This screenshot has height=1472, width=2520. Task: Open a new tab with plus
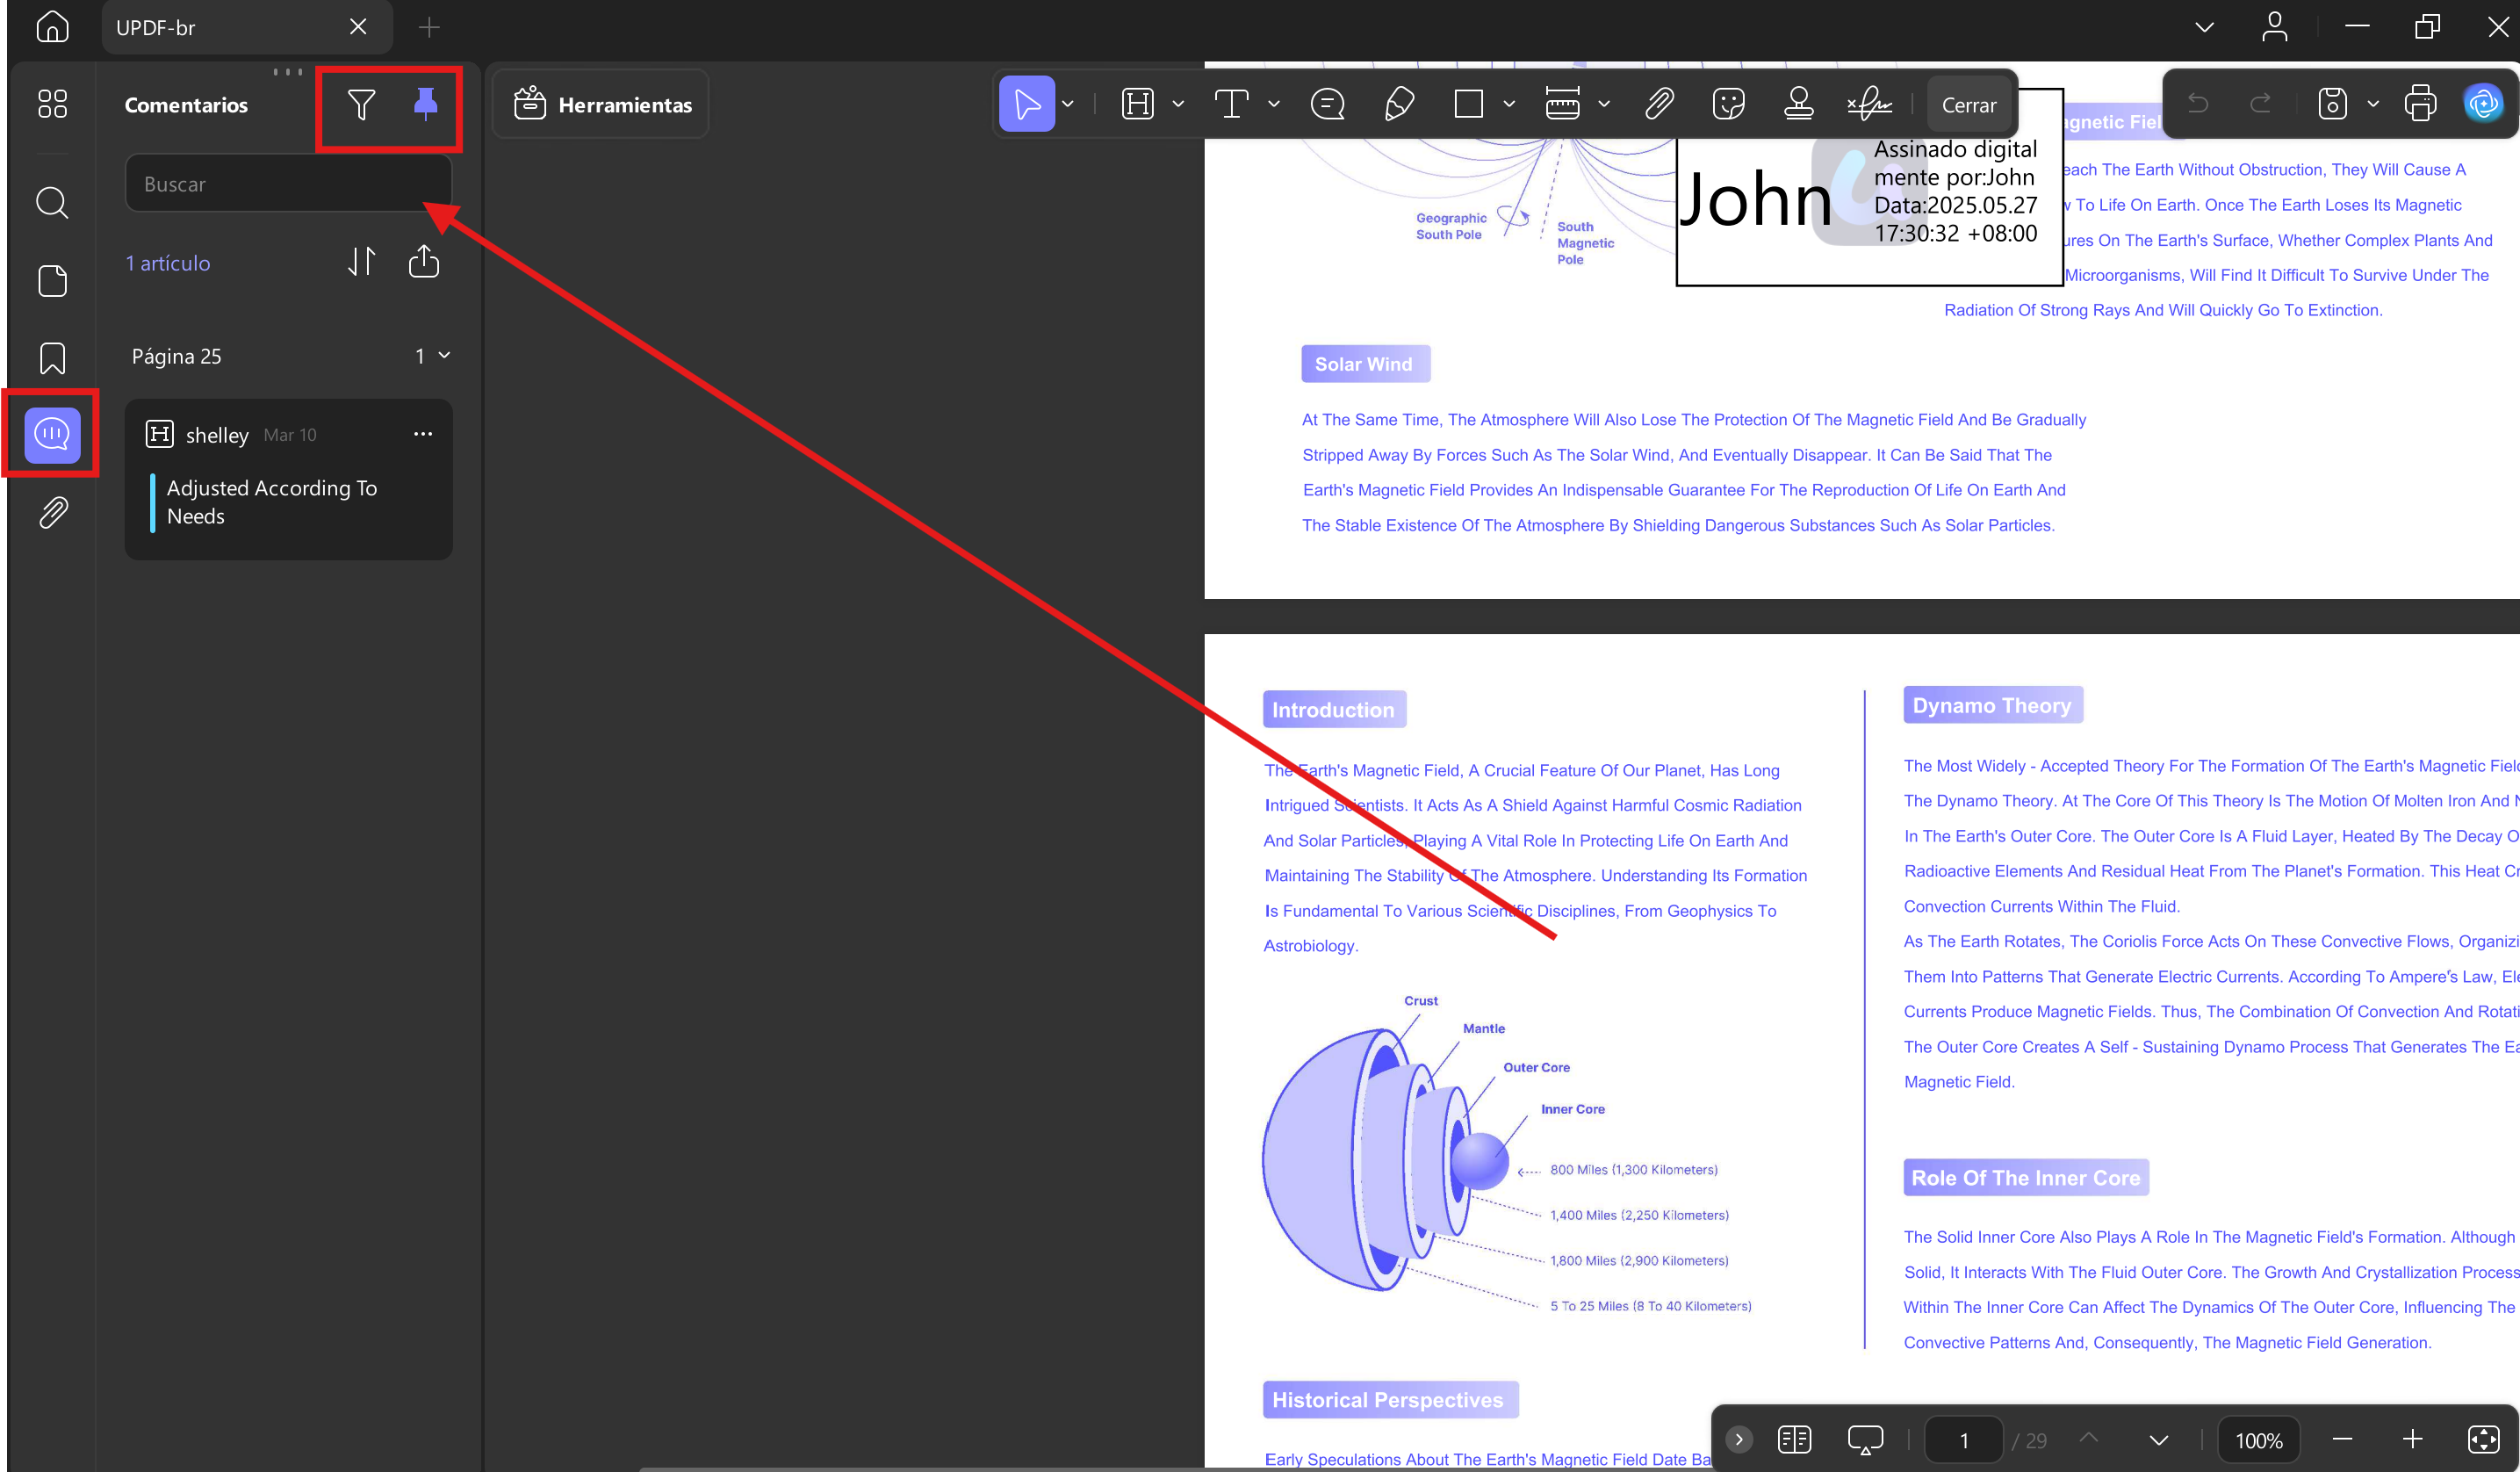coord(429,27)
